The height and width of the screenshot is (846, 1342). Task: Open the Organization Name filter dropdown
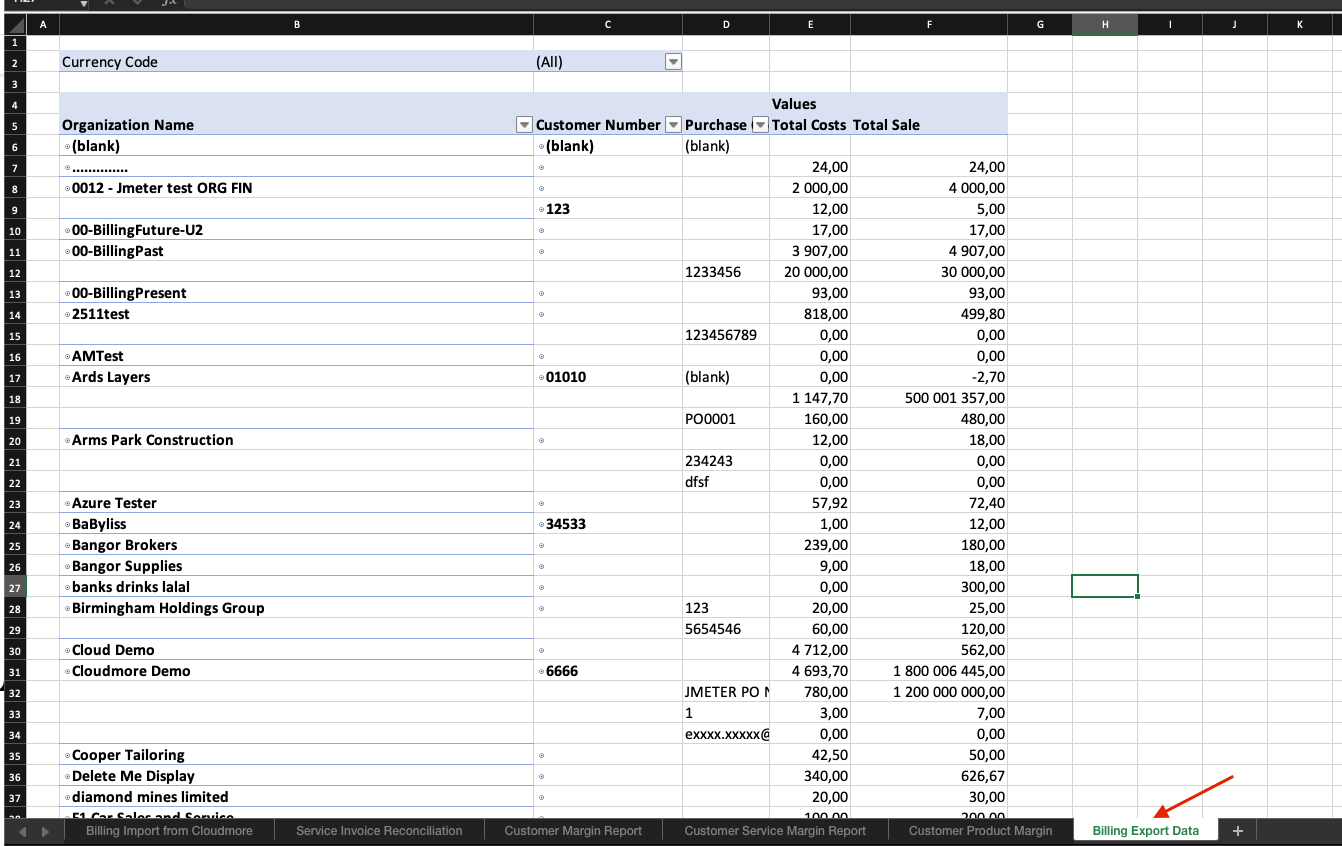523,125
